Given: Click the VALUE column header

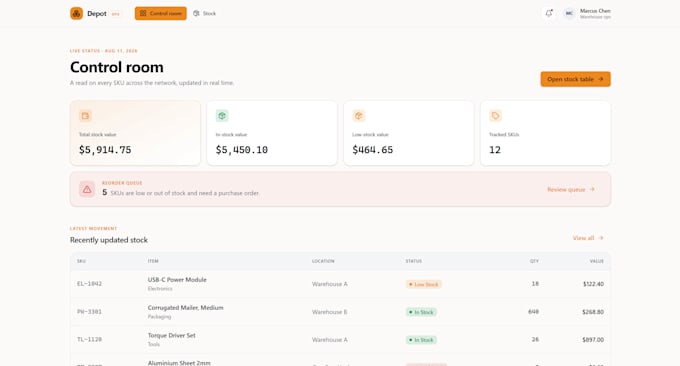Looking at the screenshot, I should (x=597, y=261).
